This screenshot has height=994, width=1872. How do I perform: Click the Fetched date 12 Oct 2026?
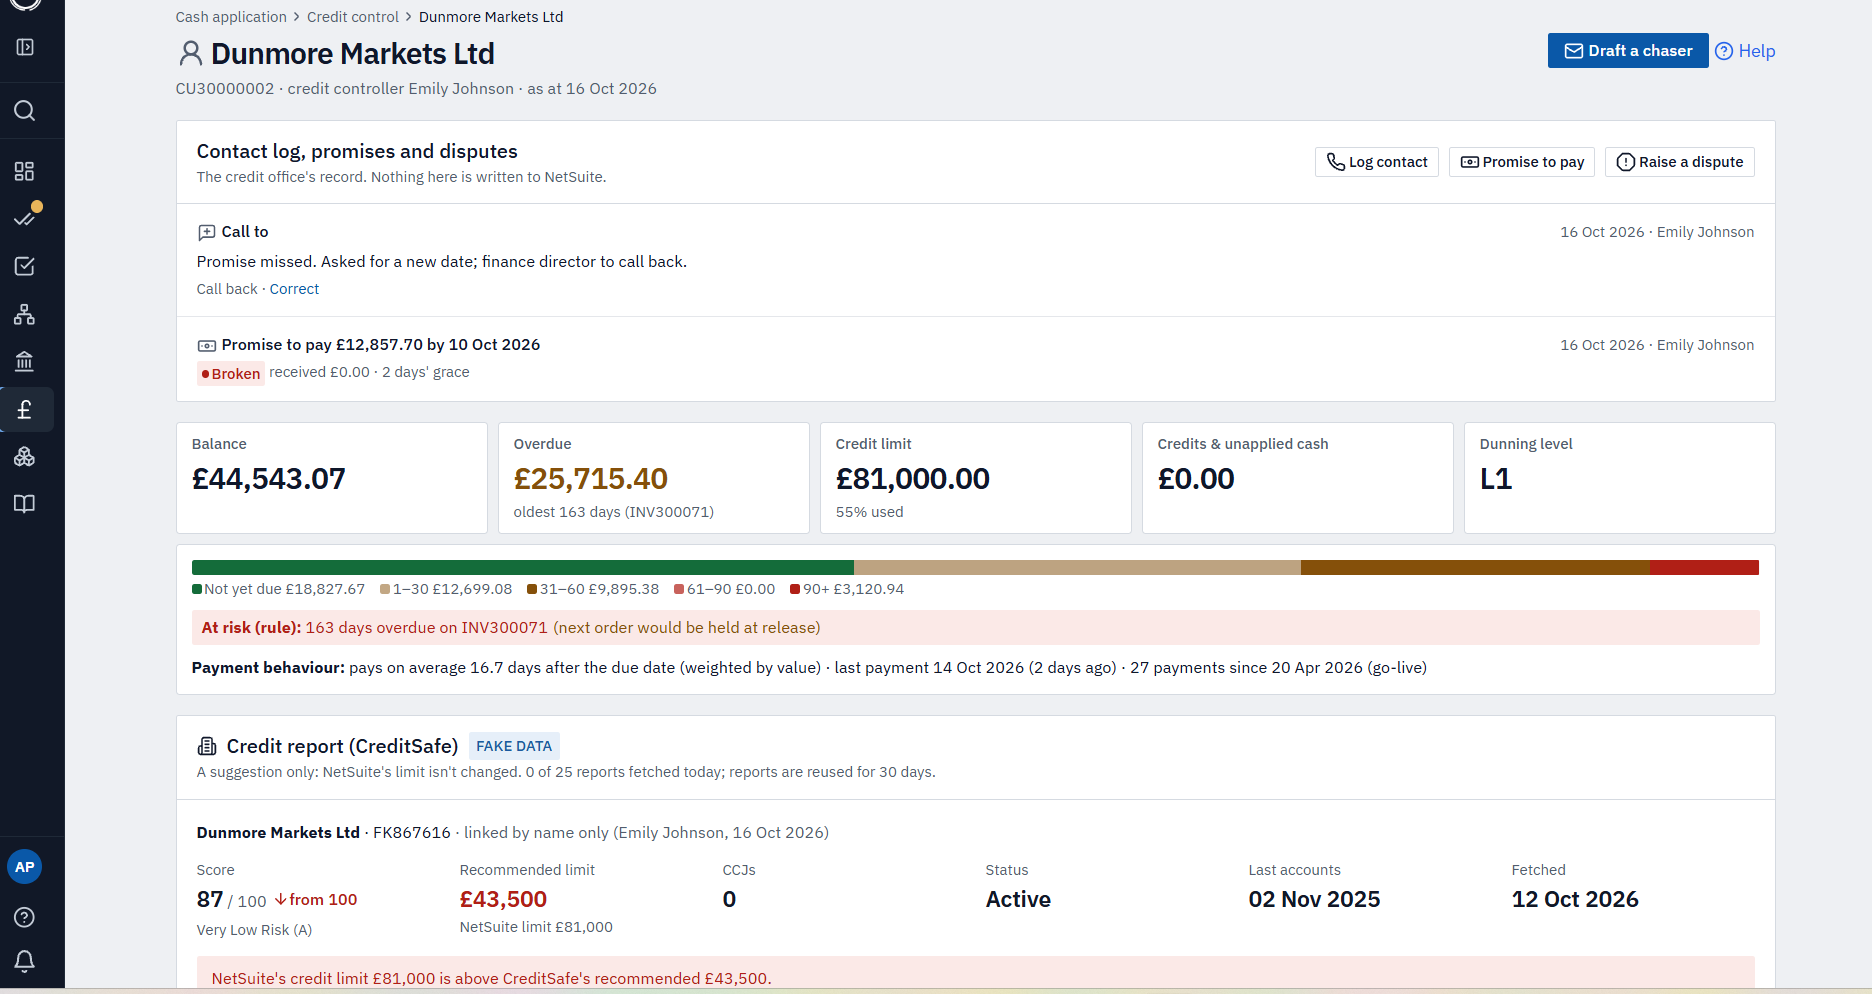pyautogui.click(x=1575, y=899)
